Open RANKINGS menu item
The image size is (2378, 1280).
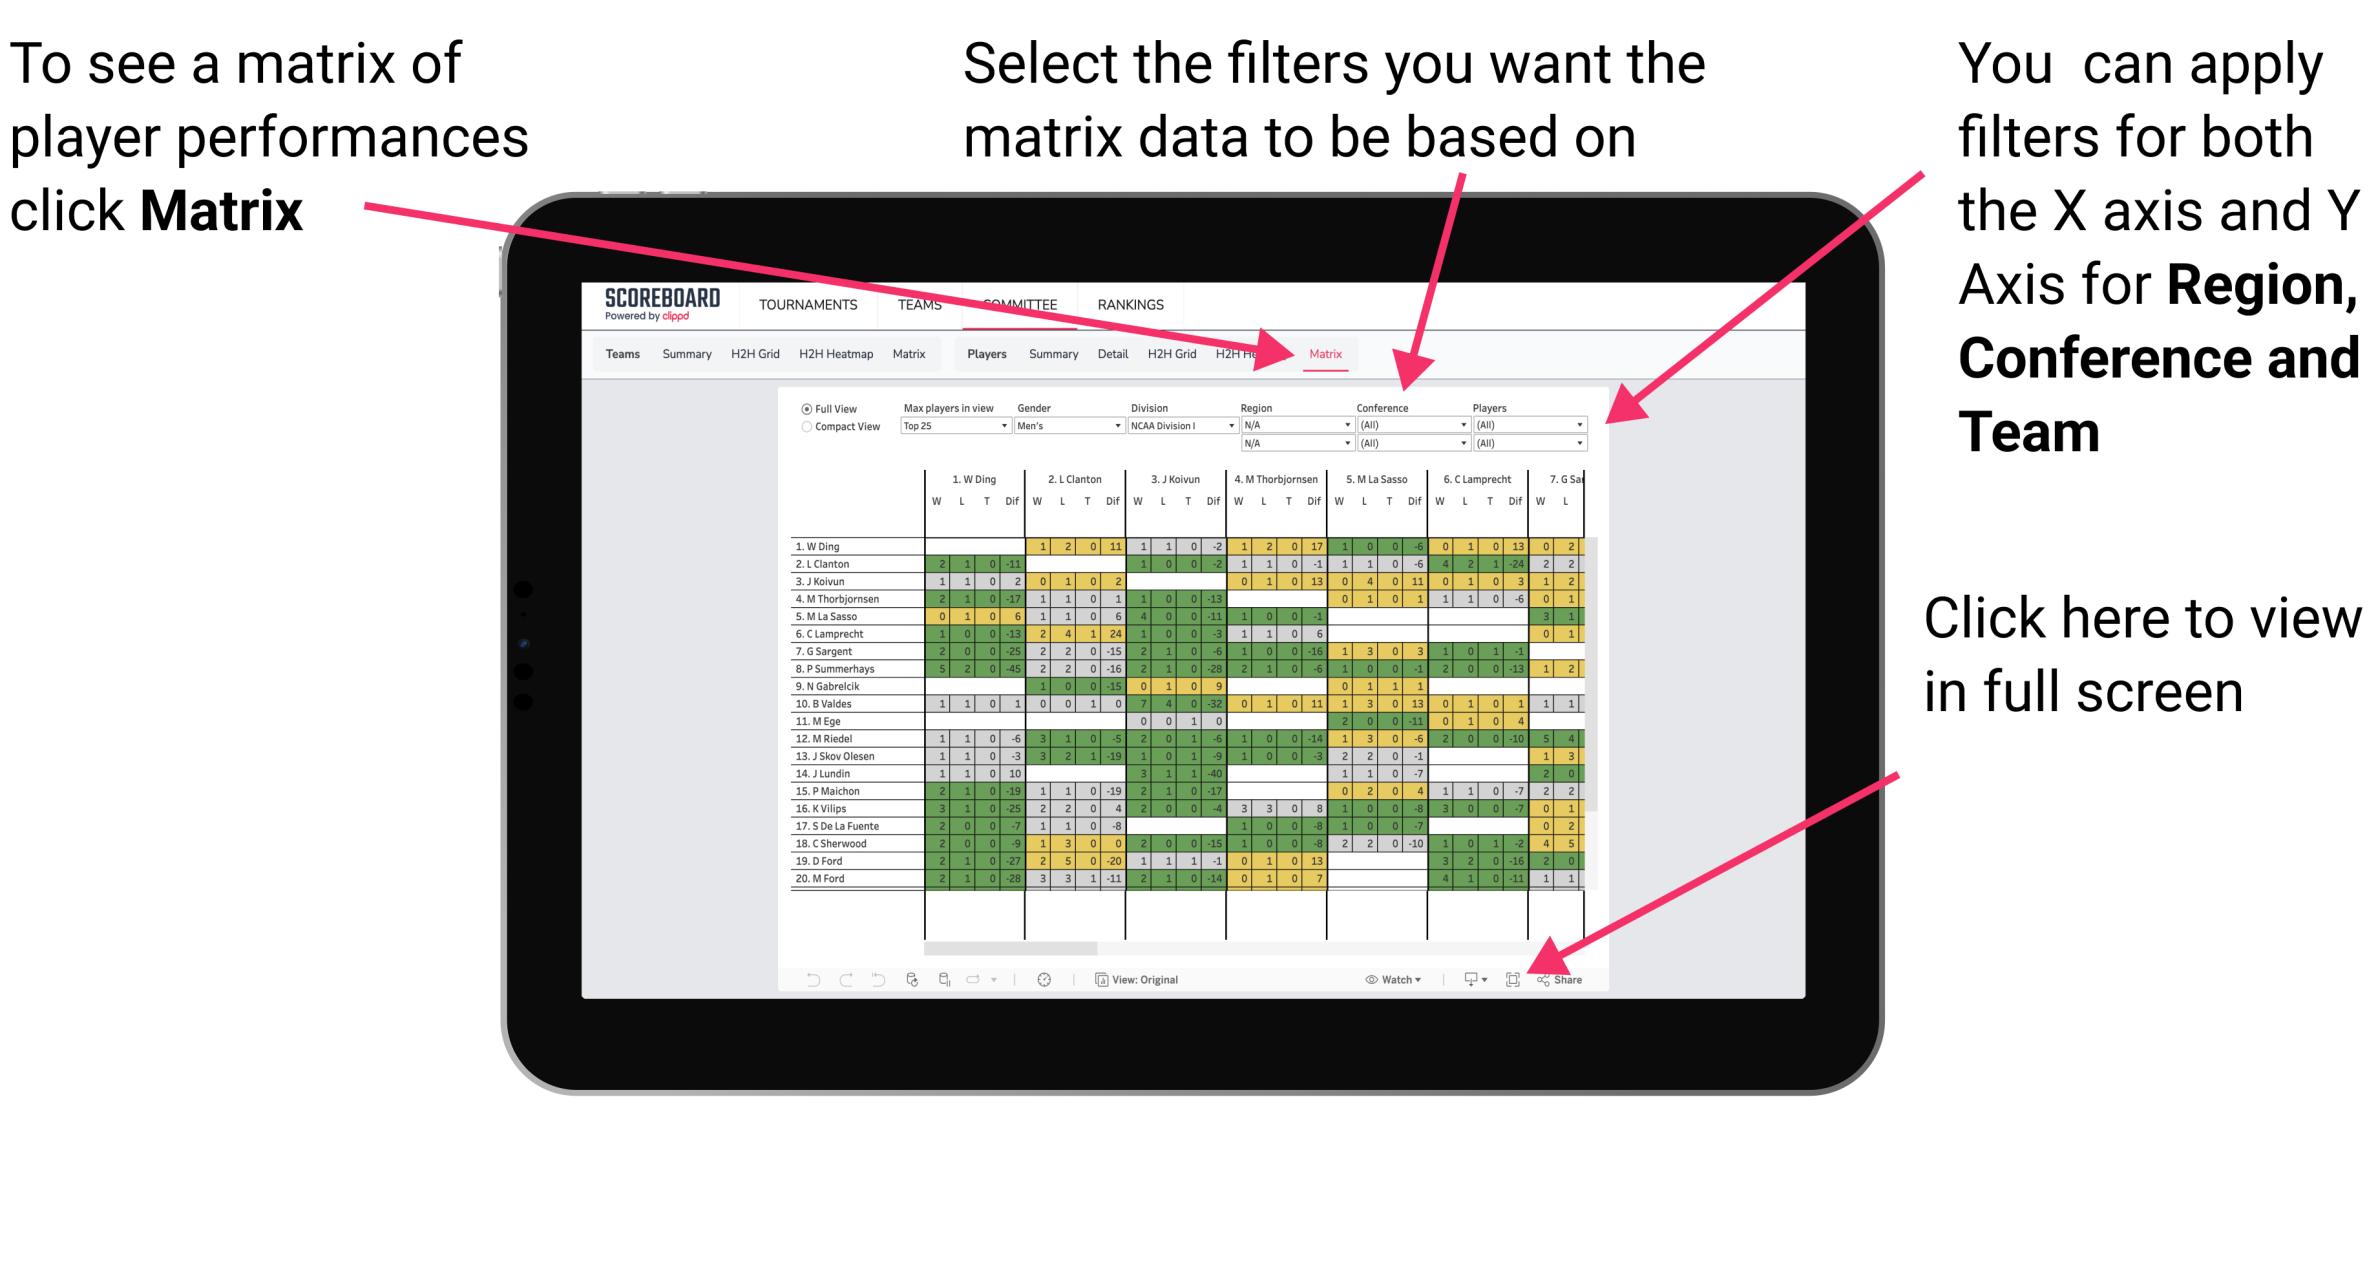click(1133, 304)
